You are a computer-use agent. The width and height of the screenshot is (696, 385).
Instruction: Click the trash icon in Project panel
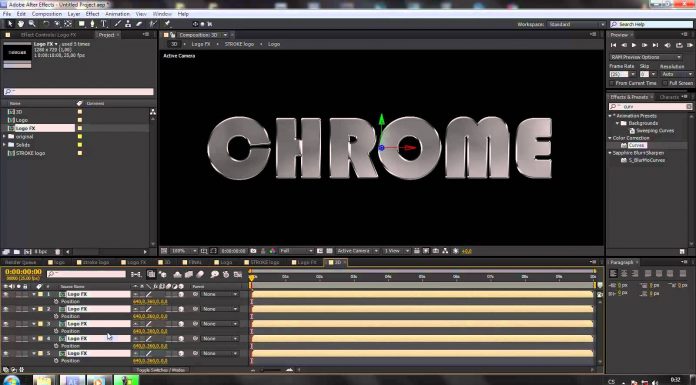click(57, 252)
